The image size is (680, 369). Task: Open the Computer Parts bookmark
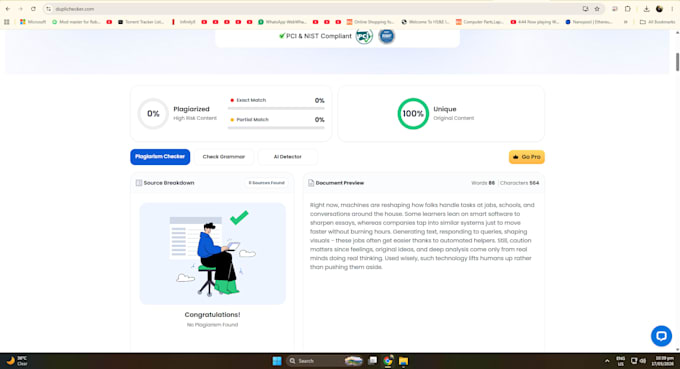pos(480,22)
